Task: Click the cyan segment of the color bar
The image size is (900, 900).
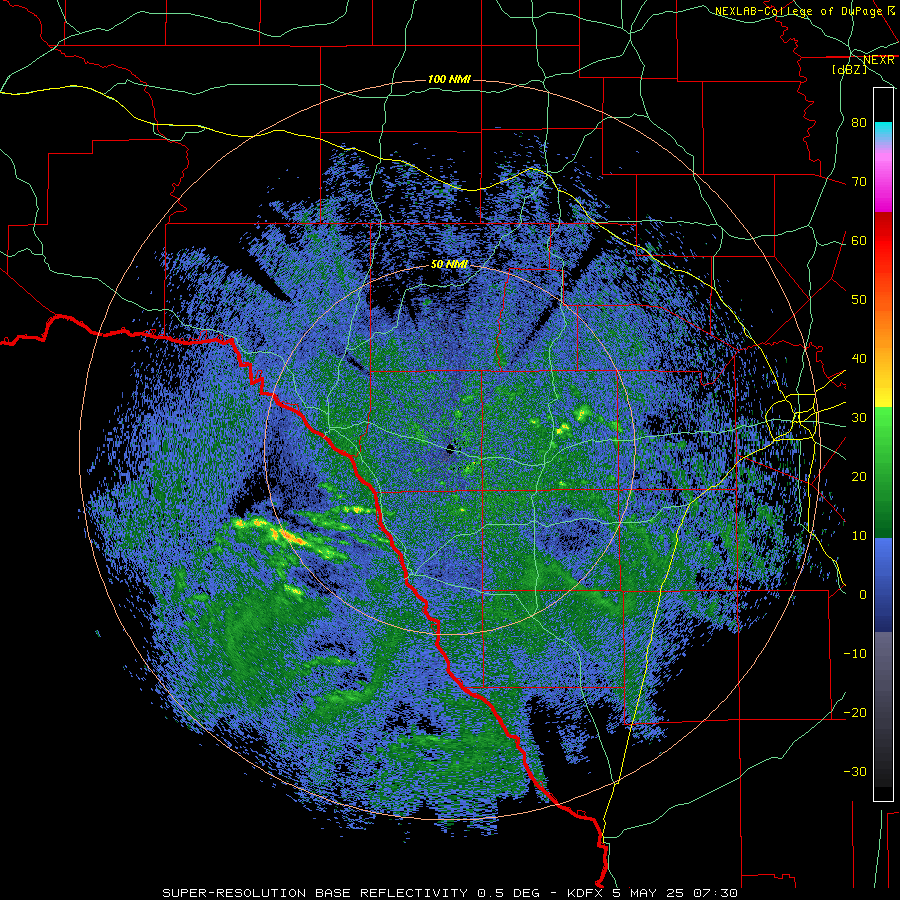Action: pos(883,131)
